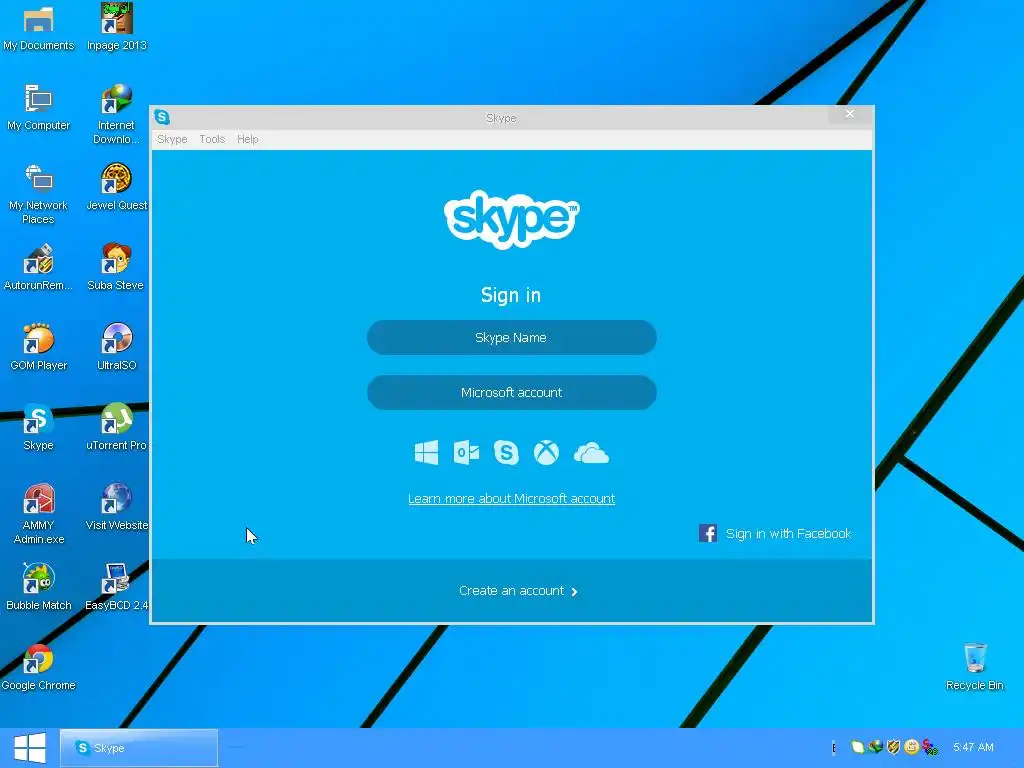This screenshot has height=768, width=1024.
Task: Select Skype desktop shortcut icon
Action: click(38, 428)
